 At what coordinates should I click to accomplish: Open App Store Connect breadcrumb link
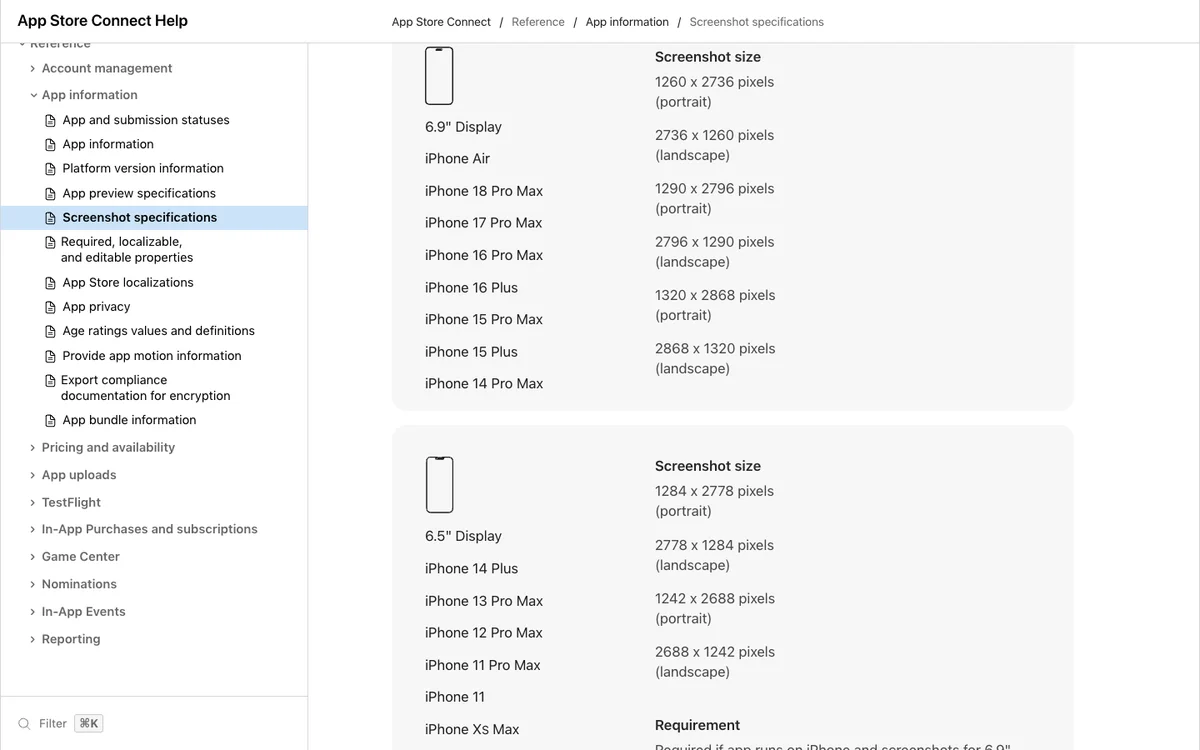441,22
